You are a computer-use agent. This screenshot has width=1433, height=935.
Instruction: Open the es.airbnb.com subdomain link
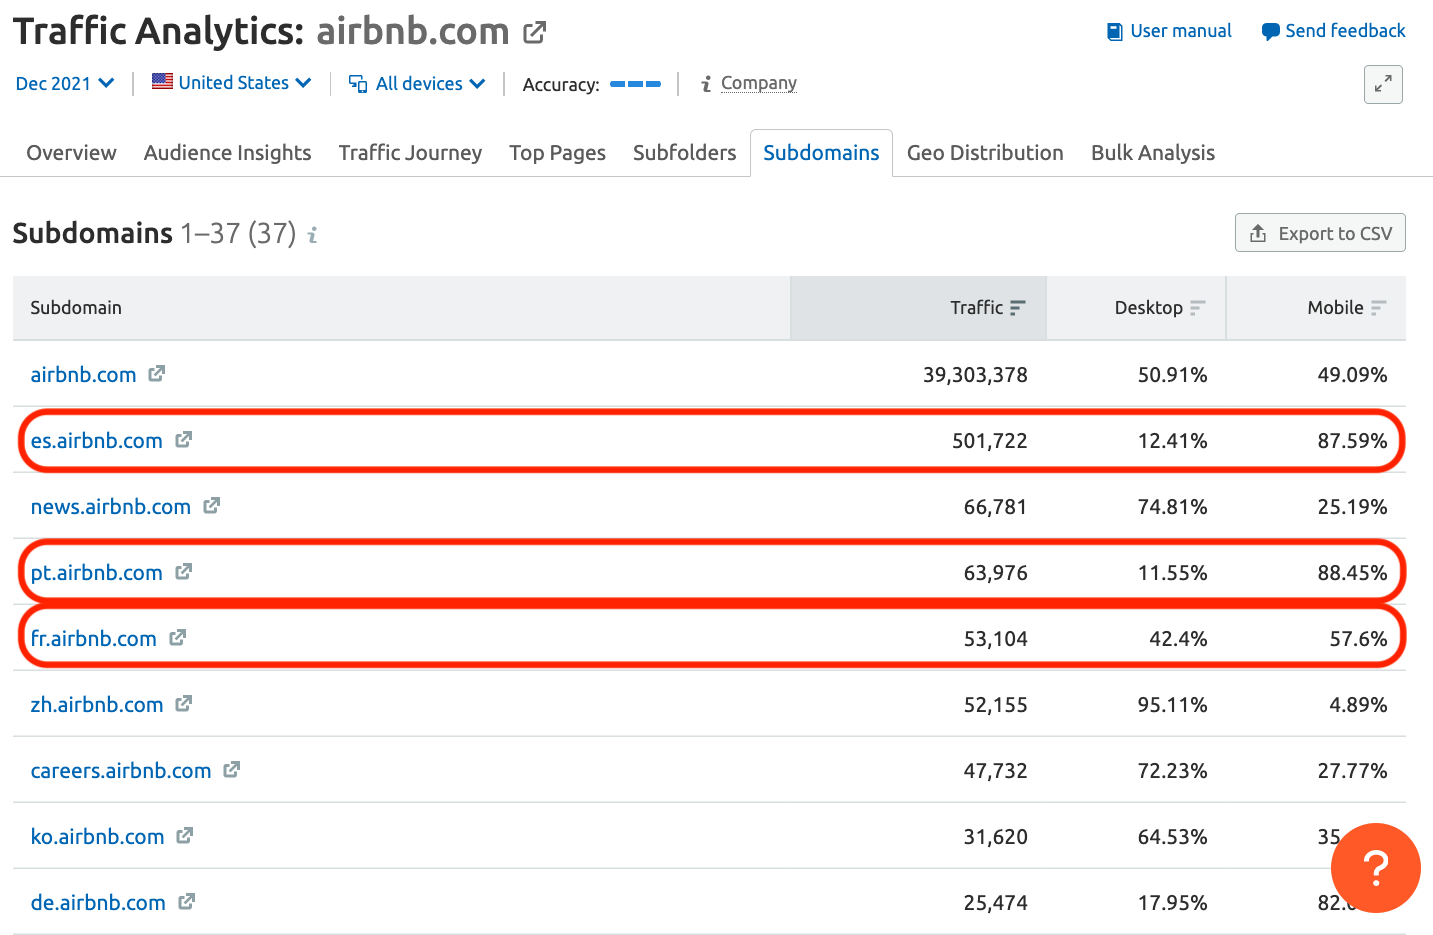point(96,441)
